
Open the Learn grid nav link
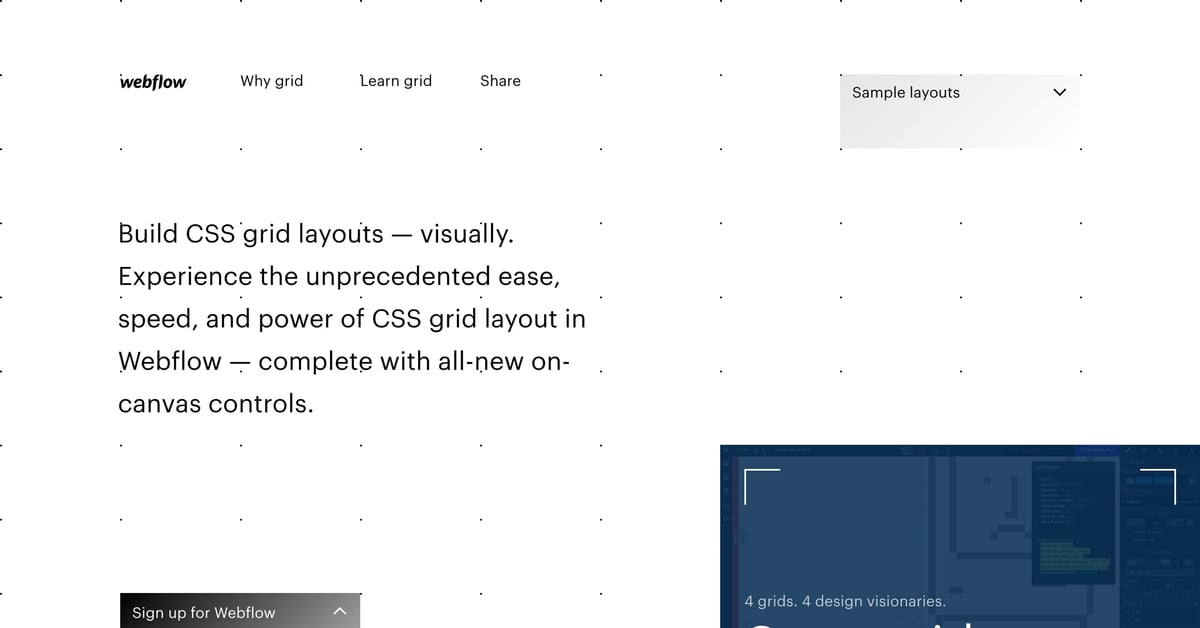[396, 81]
